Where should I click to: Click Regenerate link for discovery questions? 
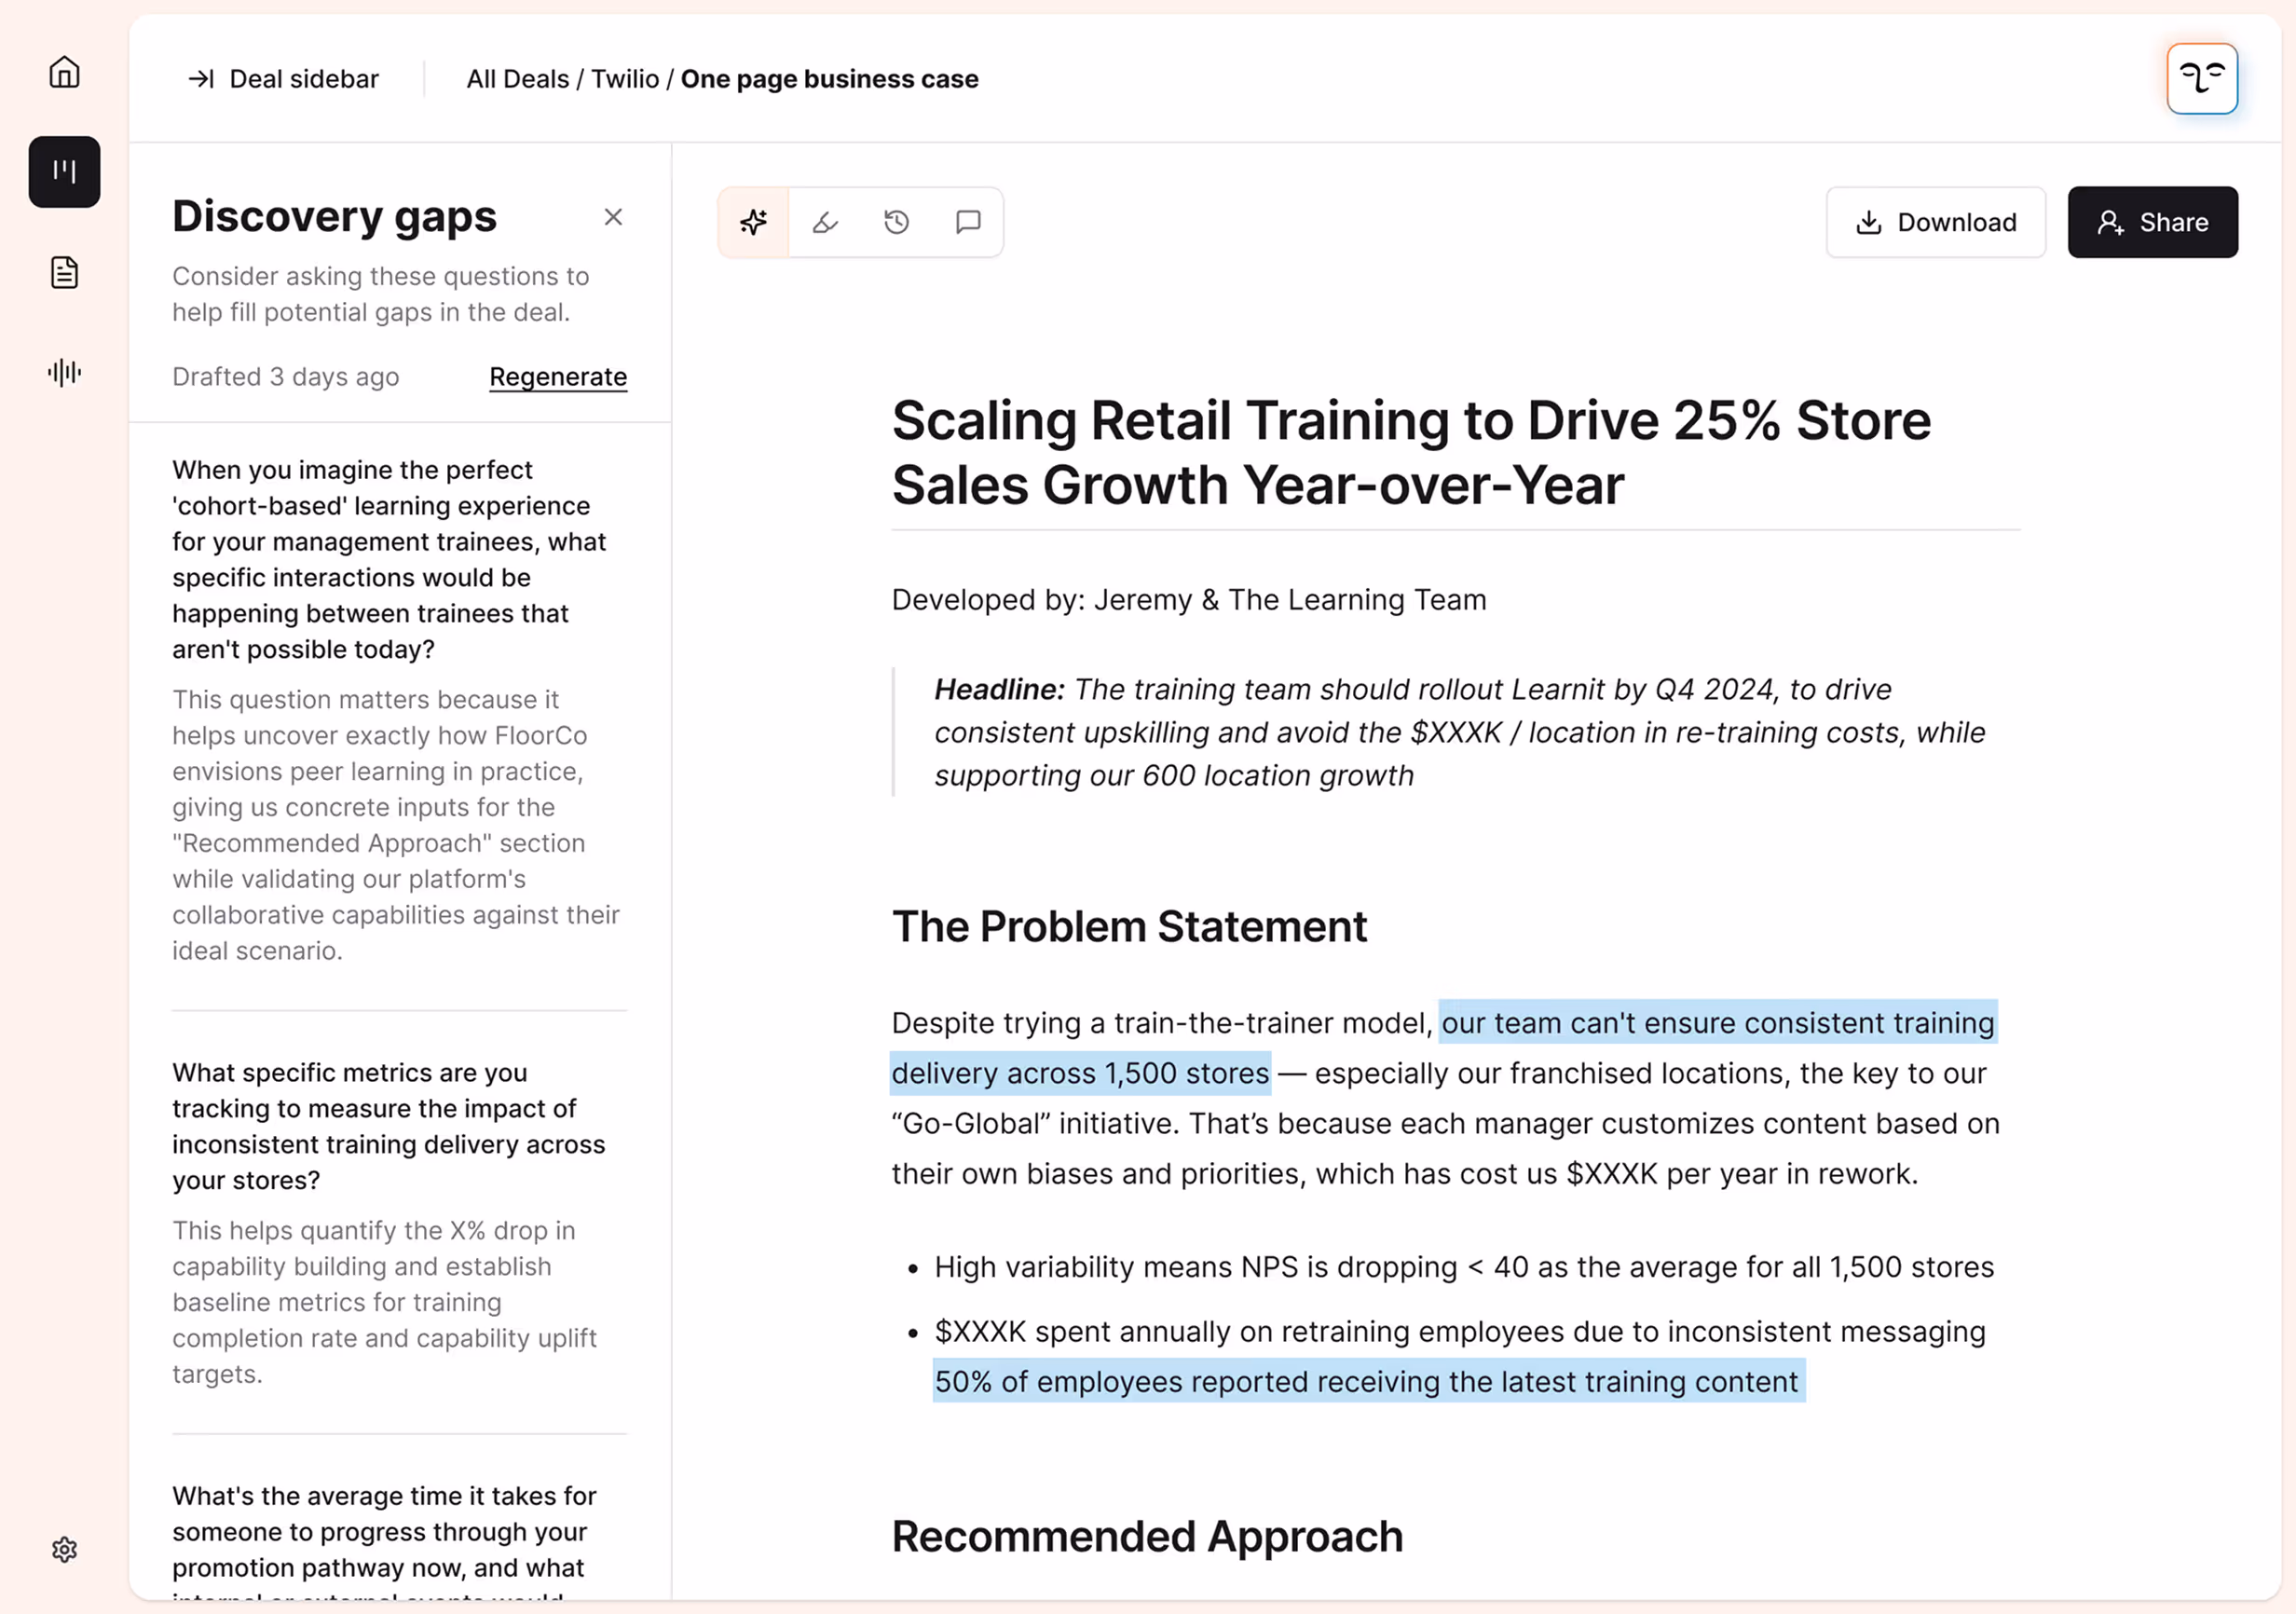tap(558, 377)
